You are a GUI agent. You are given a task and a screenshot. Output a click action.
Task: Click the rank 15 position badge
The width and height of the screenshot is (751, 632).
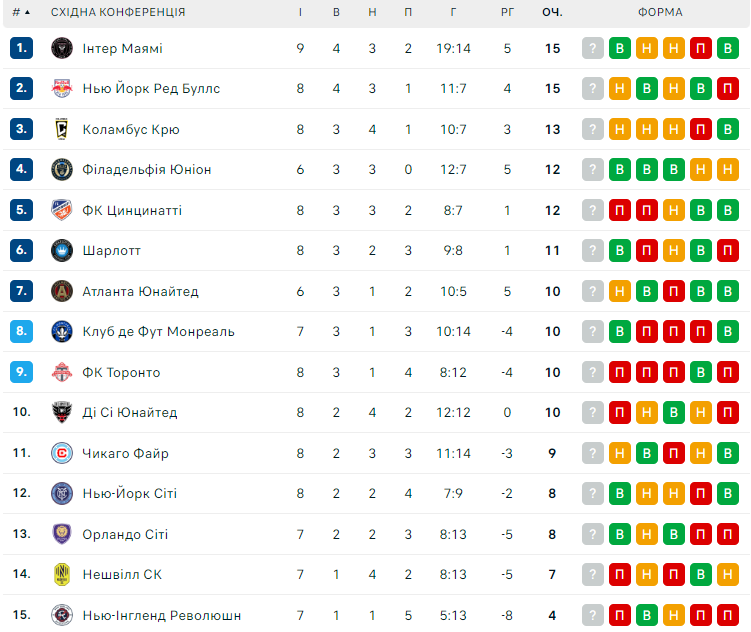(x=22, y=615)
